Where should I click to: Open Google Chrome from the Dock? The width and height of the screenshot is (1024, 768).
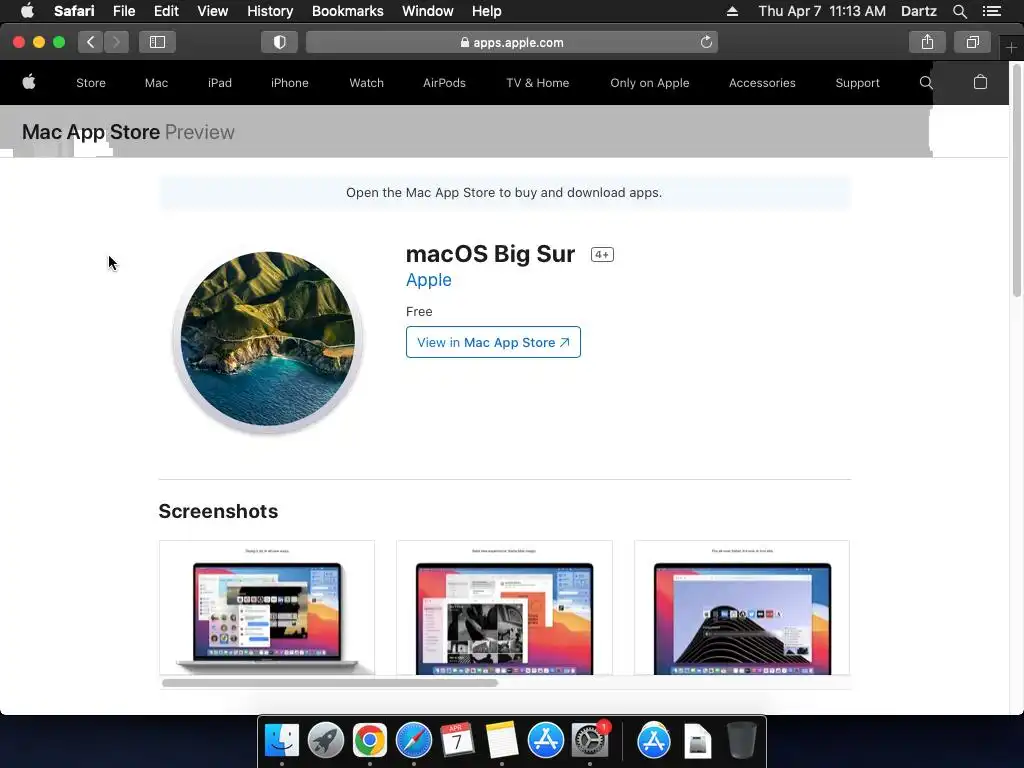point(370,741)
